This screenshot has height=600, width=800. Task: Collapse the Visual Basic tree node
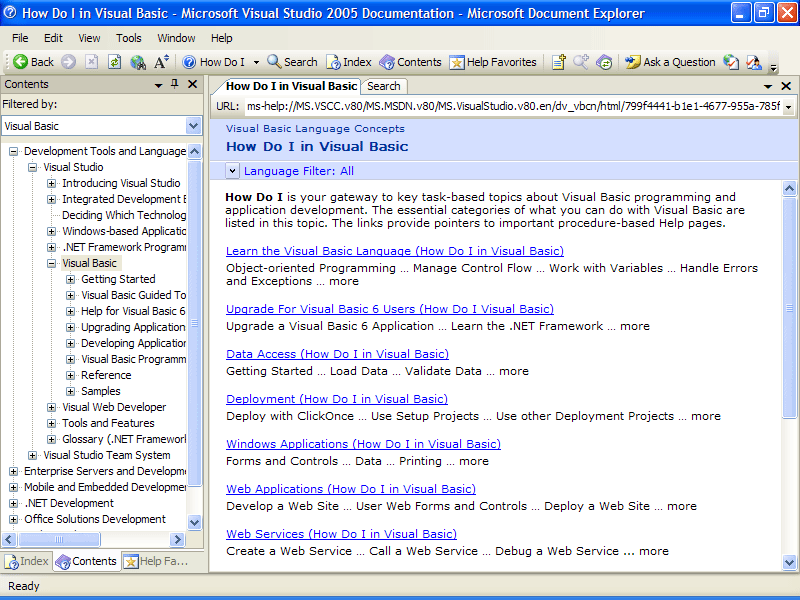pyautogui.click(x=52, y=263)
